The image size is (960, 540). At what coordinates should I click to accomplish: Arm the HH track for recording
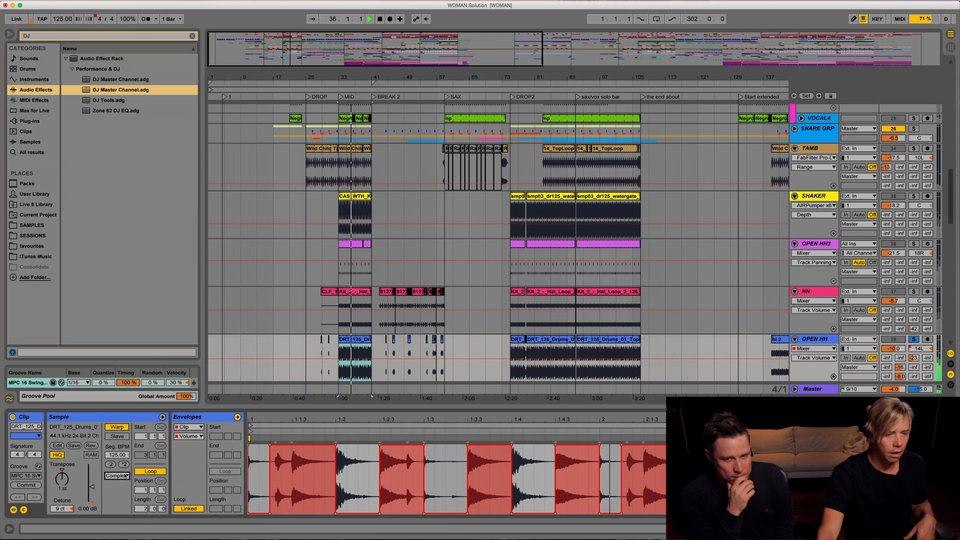coord(928,291)
